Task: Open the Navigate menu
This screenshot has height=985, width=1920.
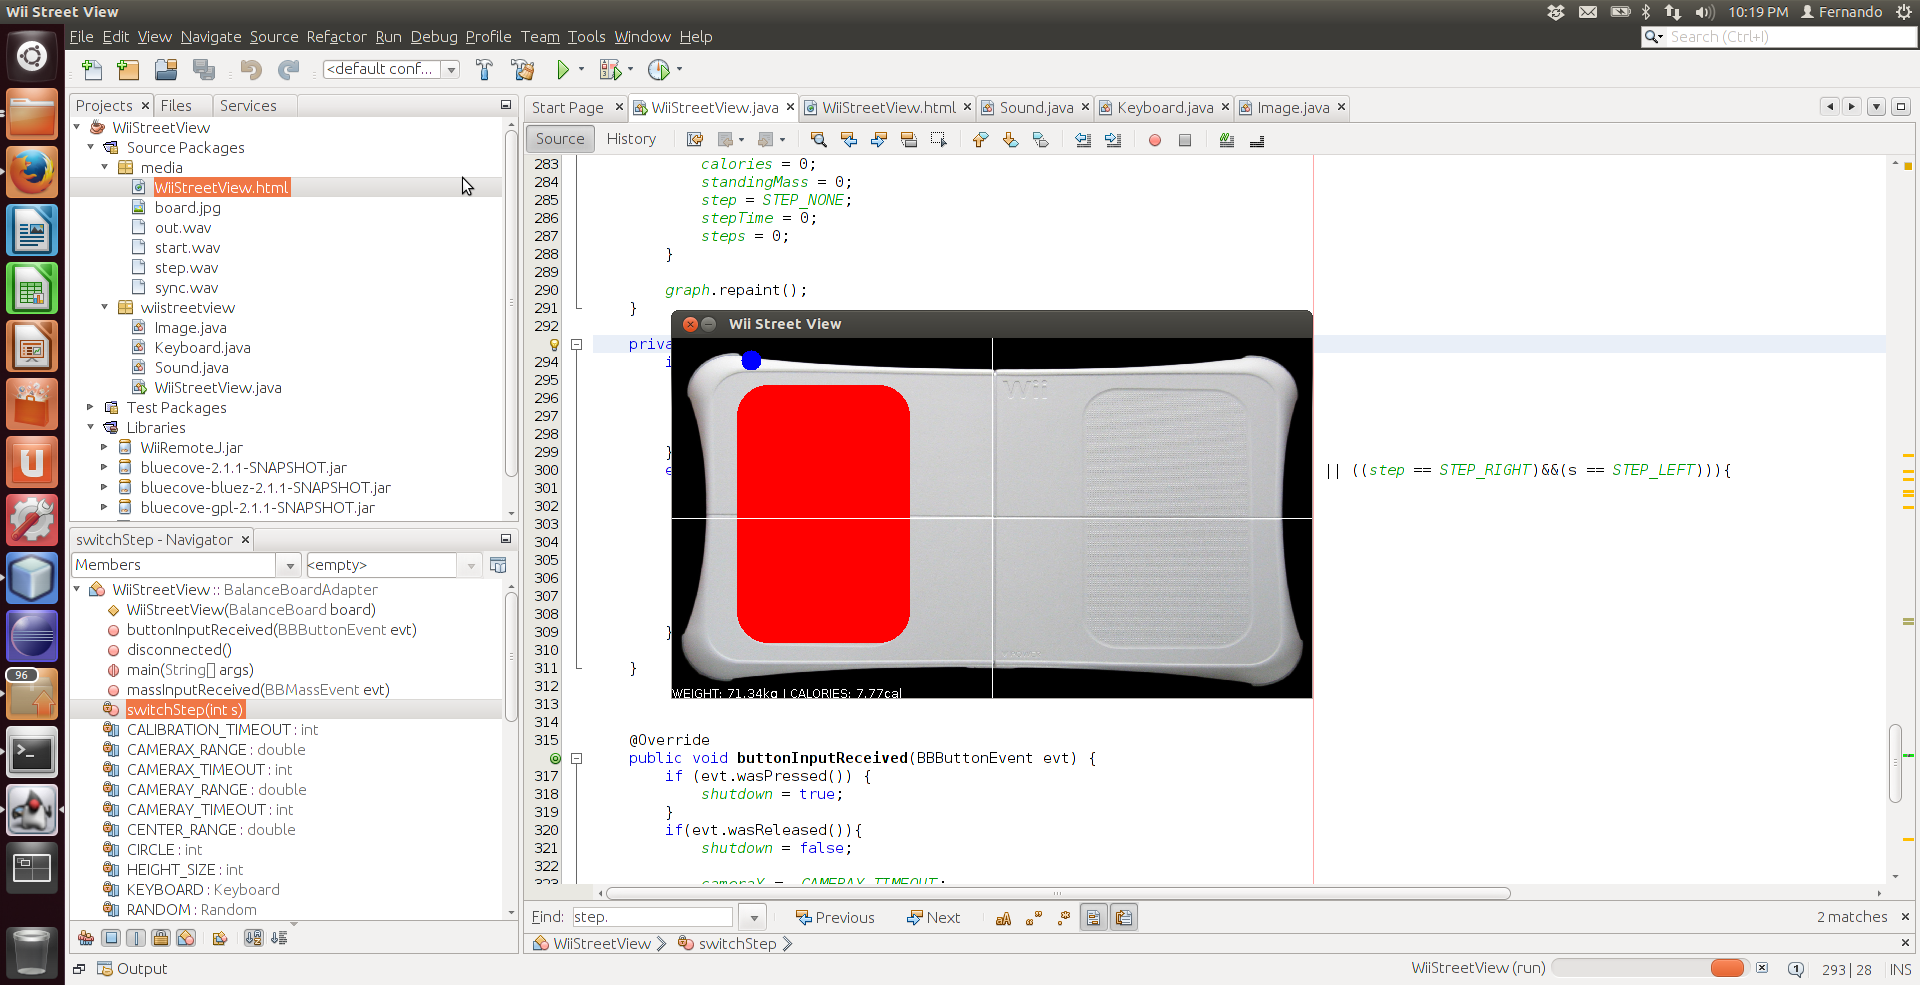Action: [x=211, y=37]
